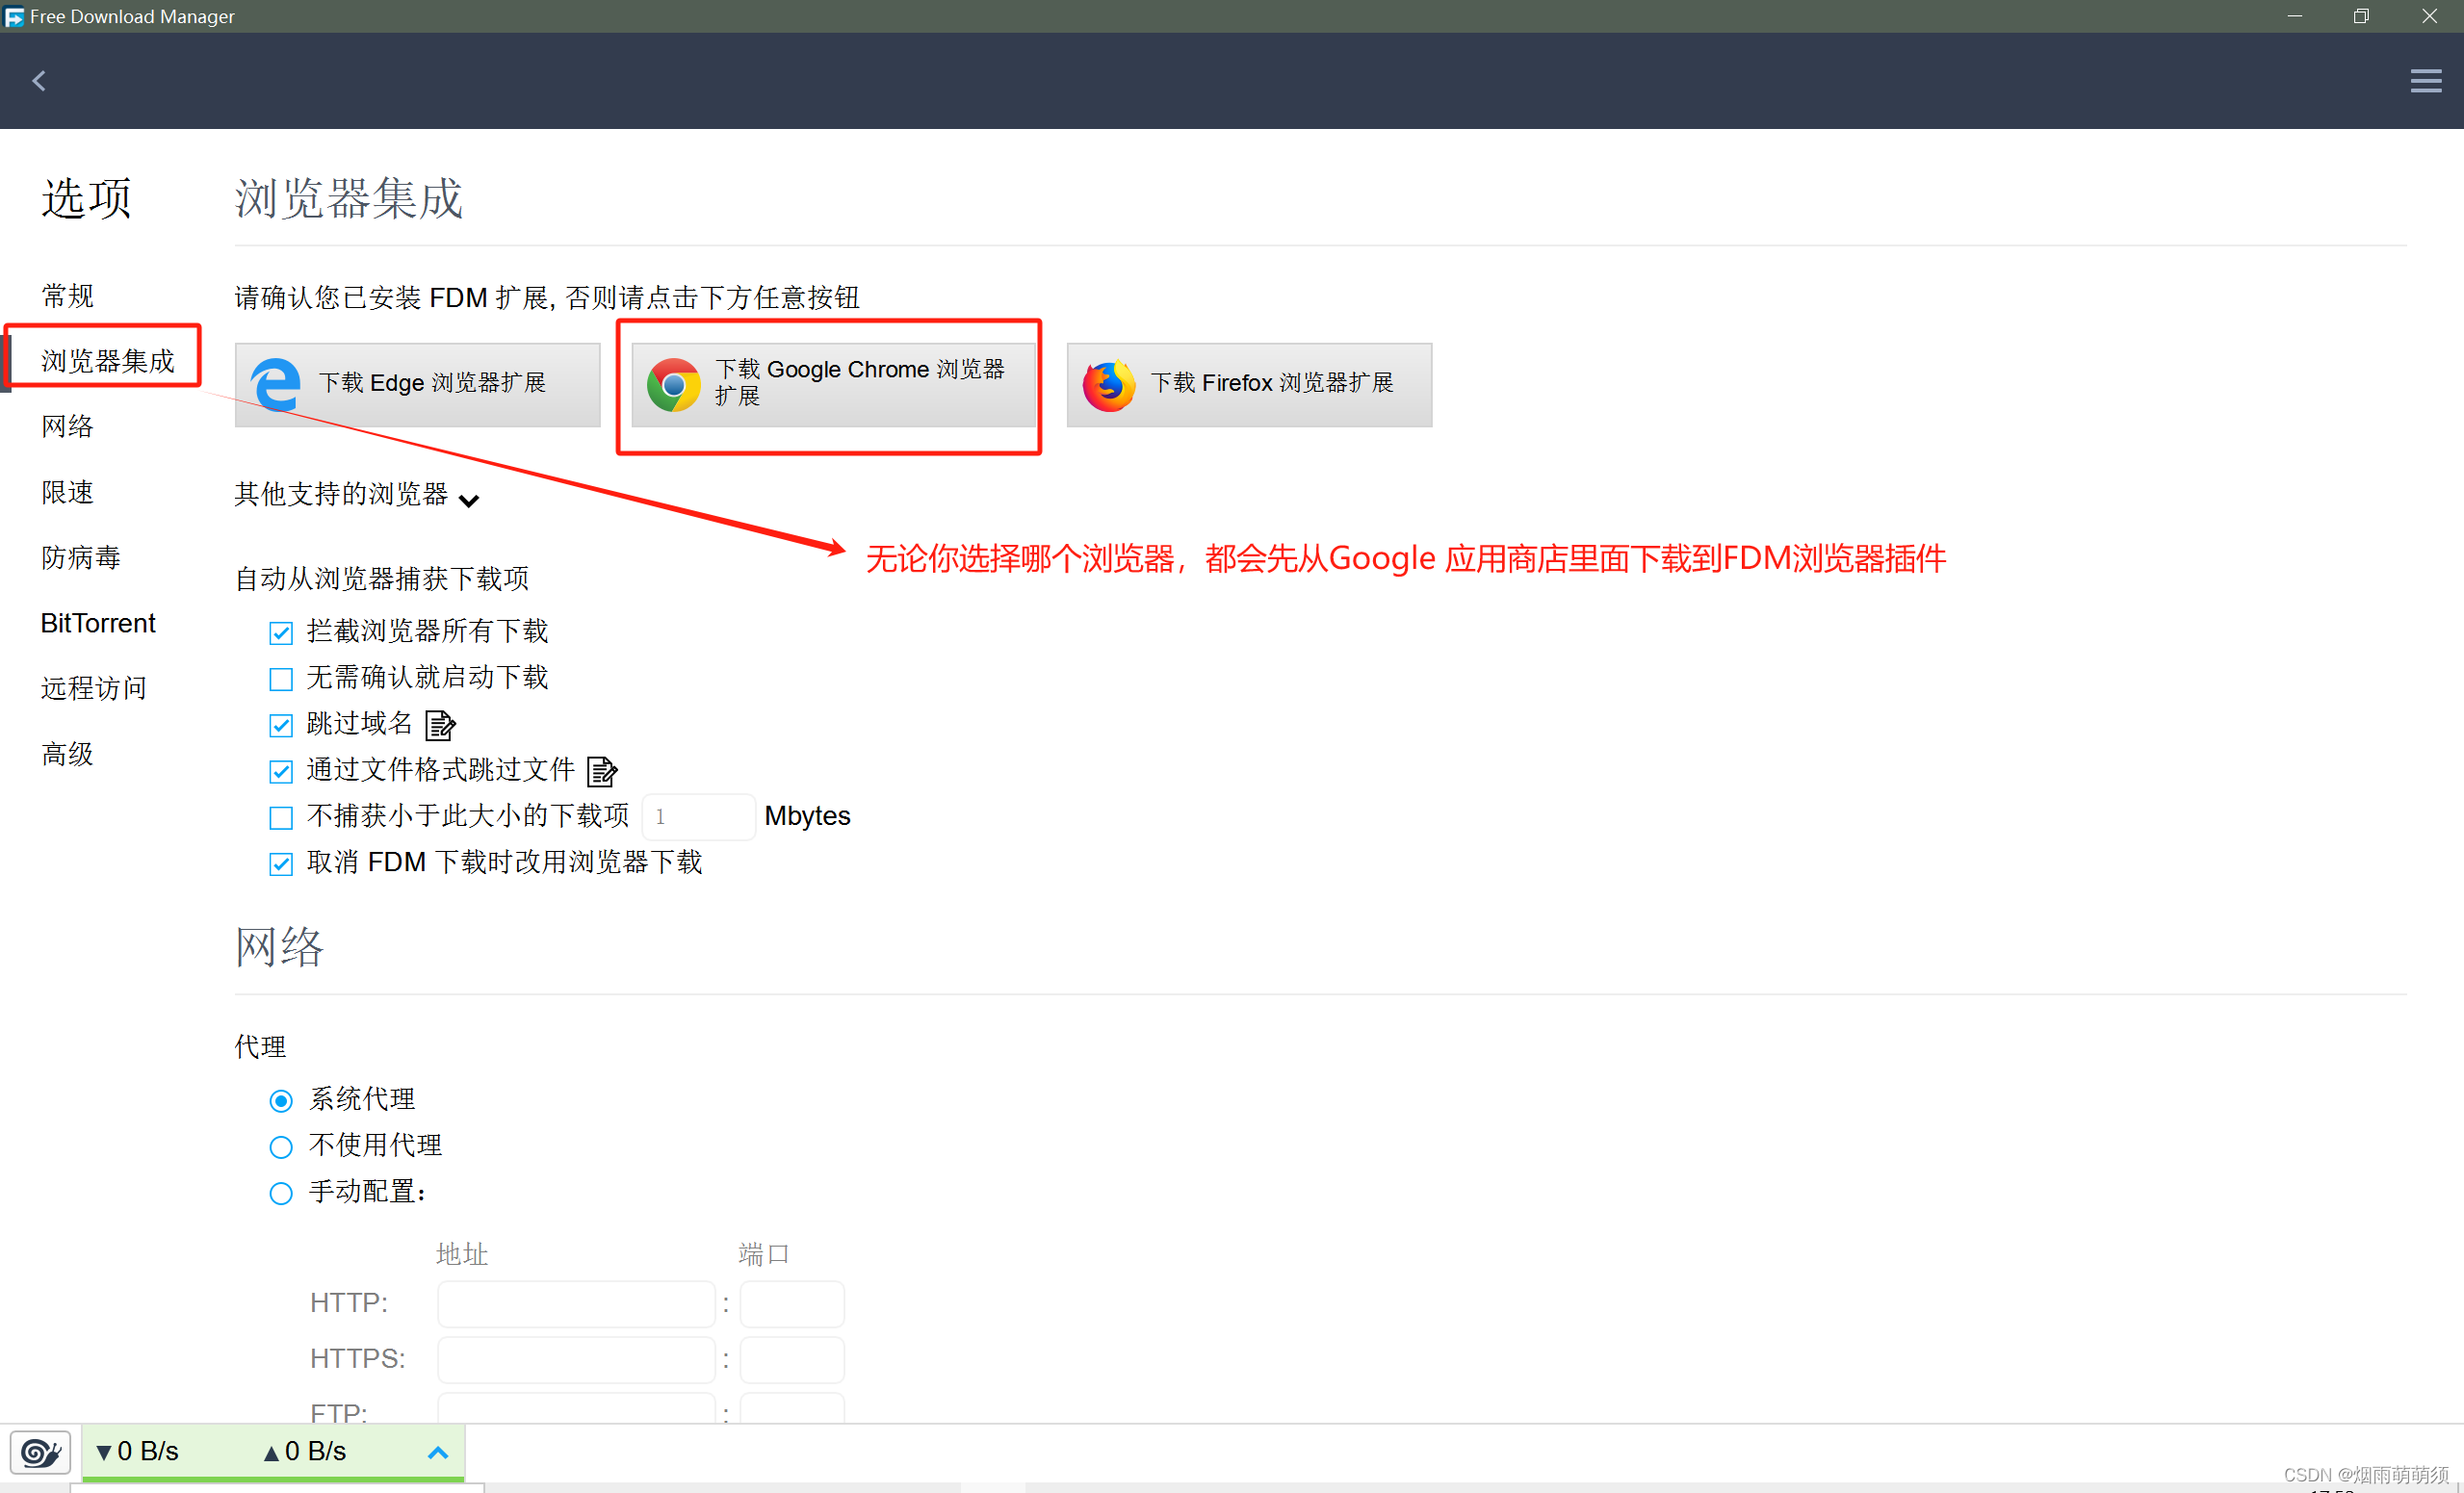The width and height of the screenshot is (2464, 1493).
Task: Expand the speed panel chevron arrow
Action: (x=438, y=1452)
